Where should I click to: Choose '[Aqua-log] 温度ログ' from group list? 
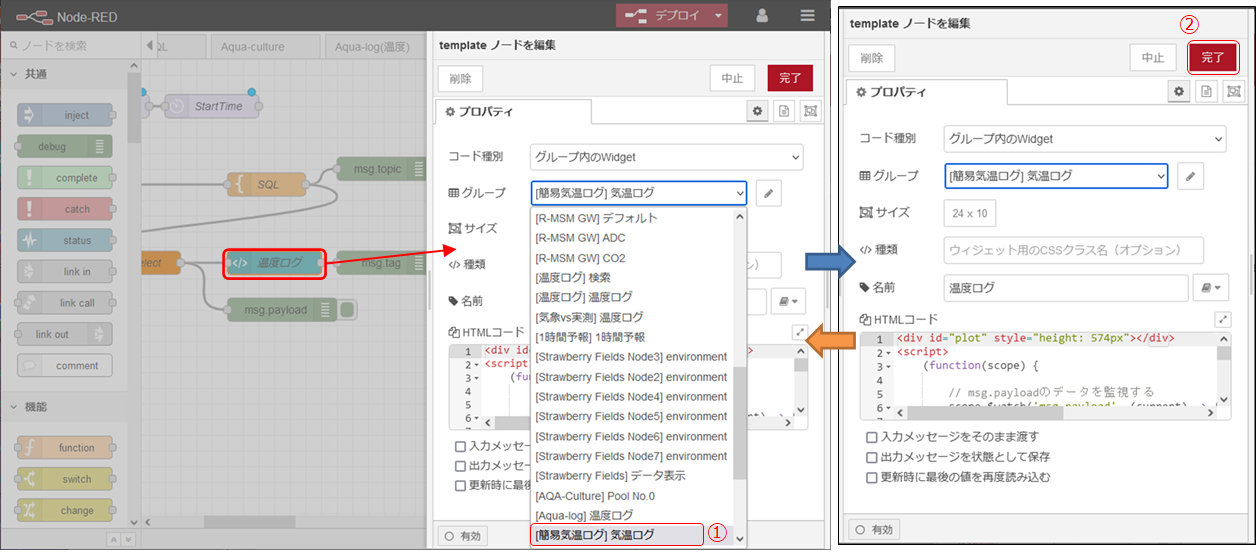[x=584, y=515]
